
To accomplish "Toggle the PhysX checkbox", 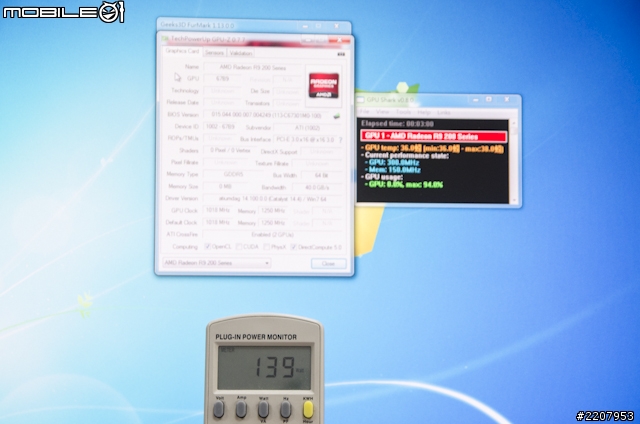I will (267, 247).
